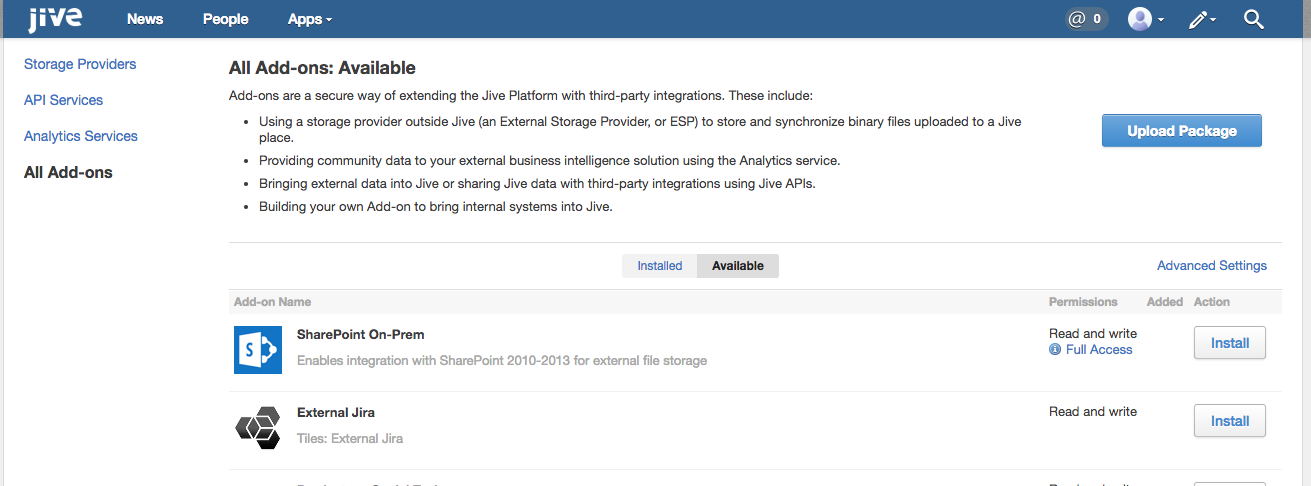Open the pencil create menu
The image size is (1311, 486).
click(1202, 19)
